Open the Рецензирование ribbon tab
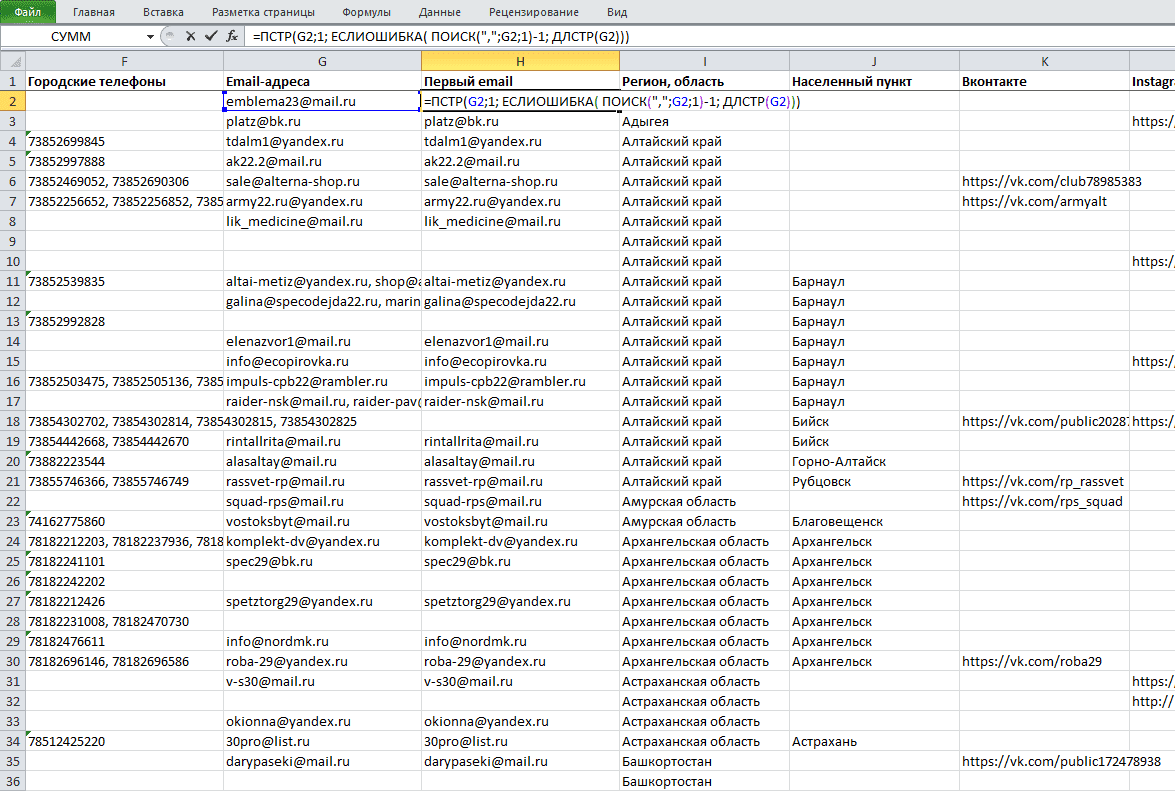 click(534, 12)
